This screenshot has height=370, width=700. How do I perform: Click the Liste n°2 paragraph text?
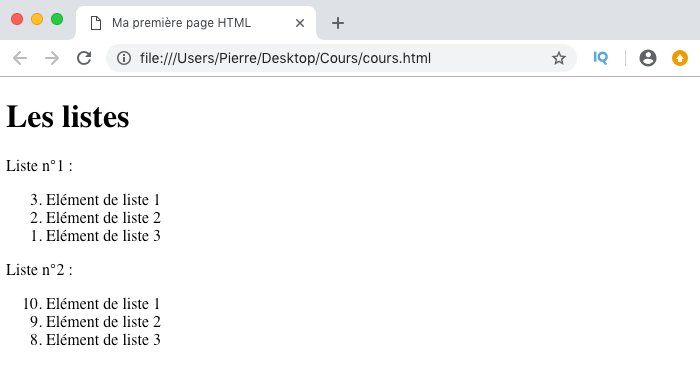point(39,270)
